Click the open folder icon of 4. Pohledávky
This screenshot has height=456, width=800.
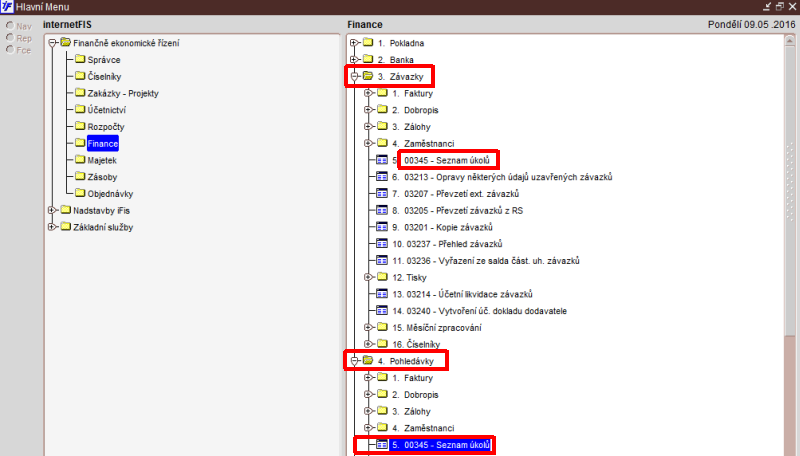pyautogui.click(x=368, y=361)
